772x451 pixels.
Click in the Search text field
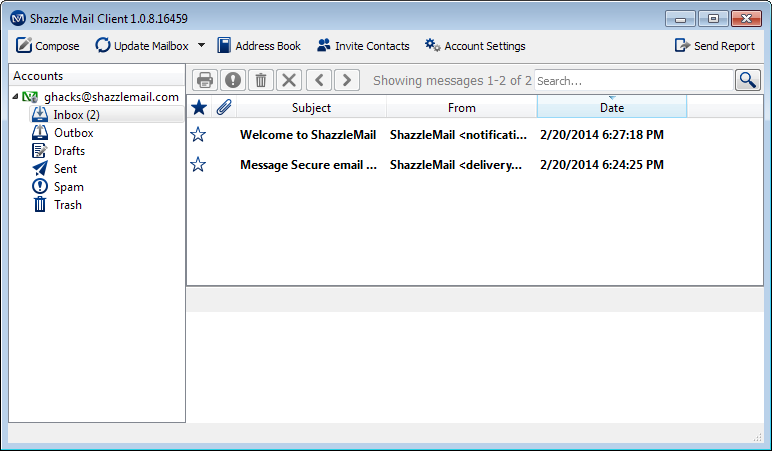pos(633,80)
